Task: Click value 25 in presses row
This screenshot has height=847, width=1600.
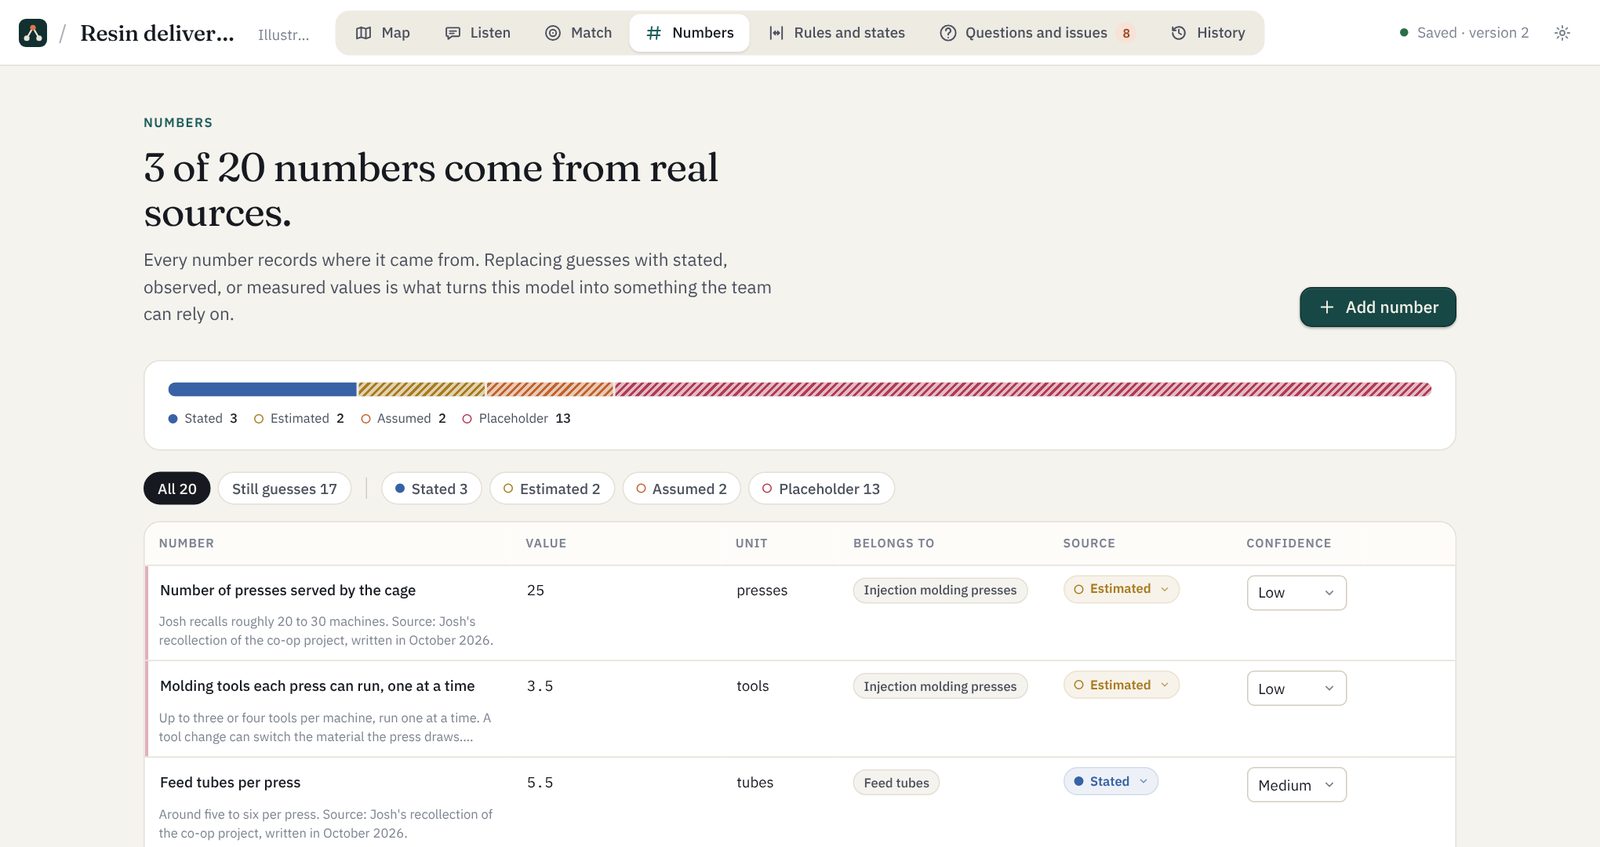Action: [536, 590]
